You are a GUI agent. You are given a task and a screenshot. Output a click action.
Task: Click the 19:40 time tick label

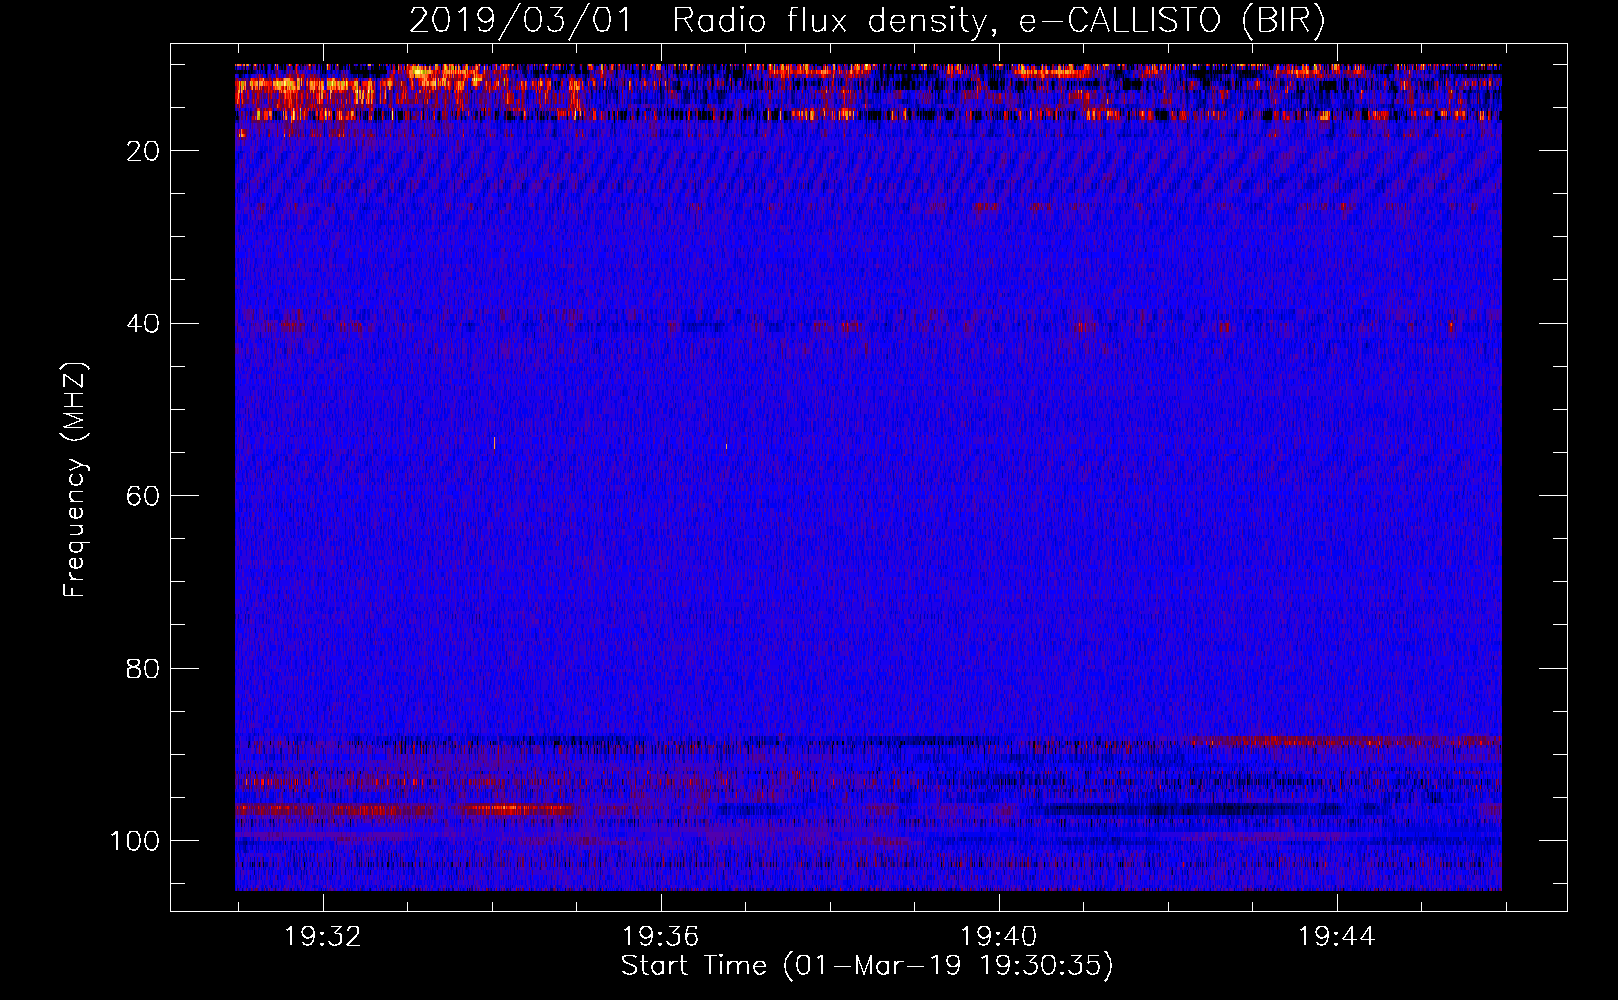tap(999, 937)
